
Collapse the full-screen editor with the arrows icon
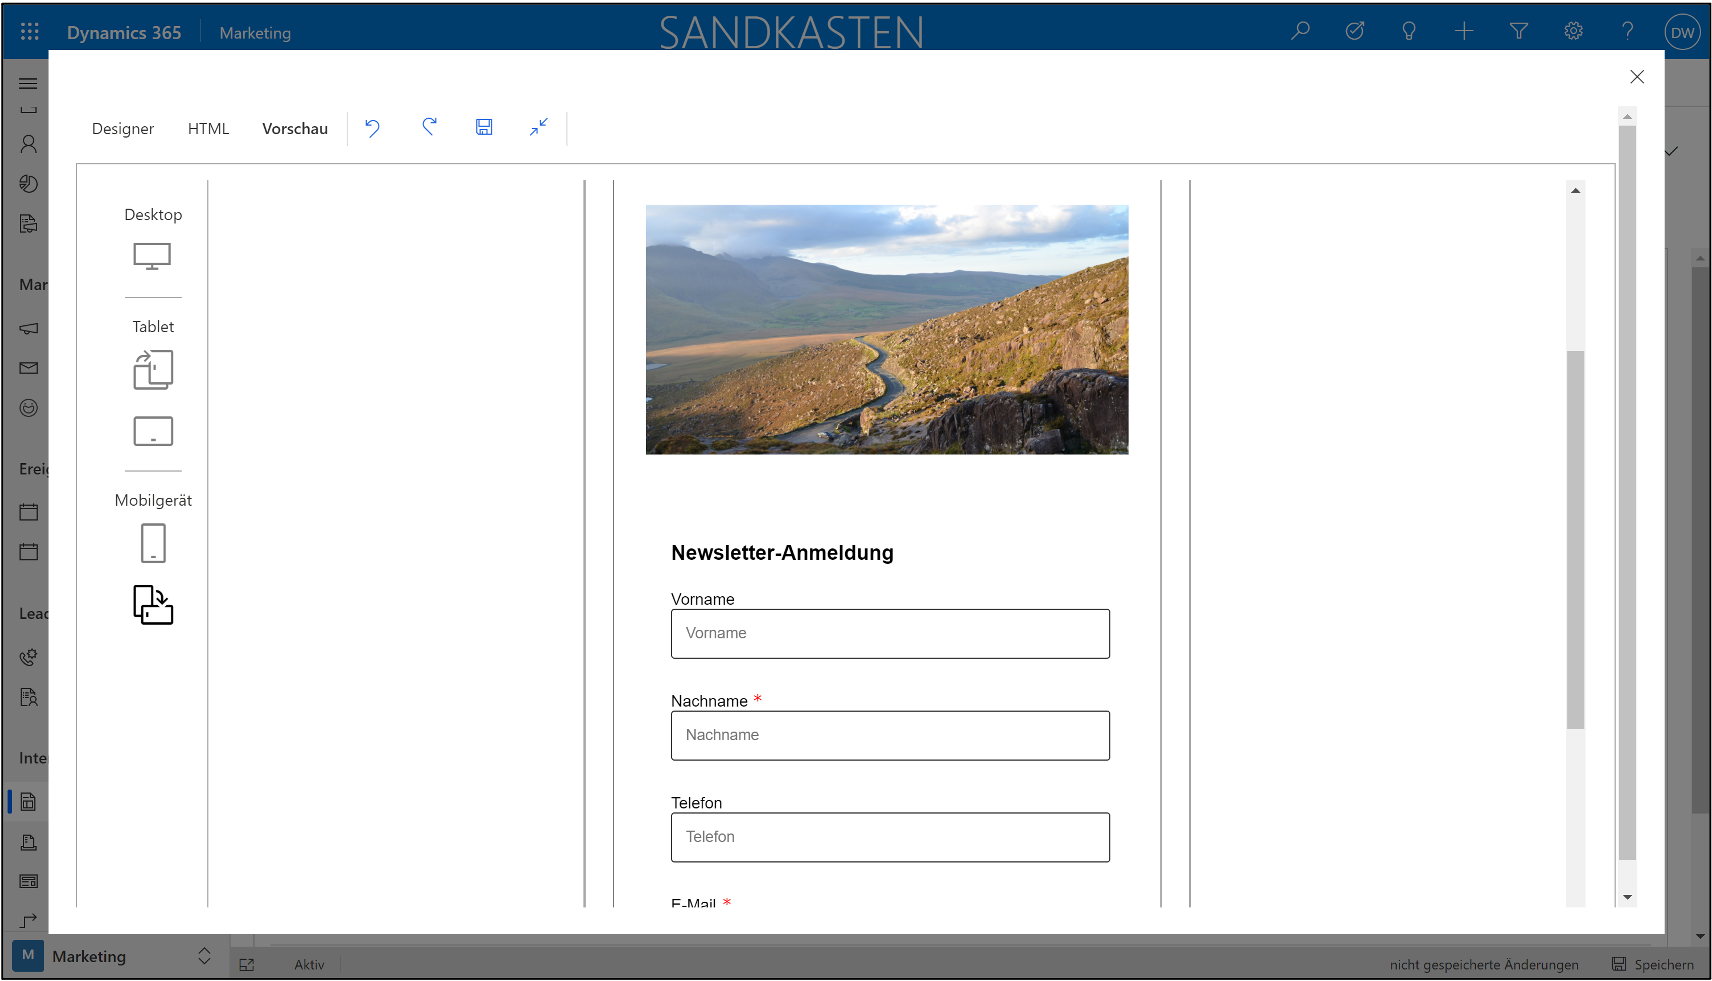539,127
